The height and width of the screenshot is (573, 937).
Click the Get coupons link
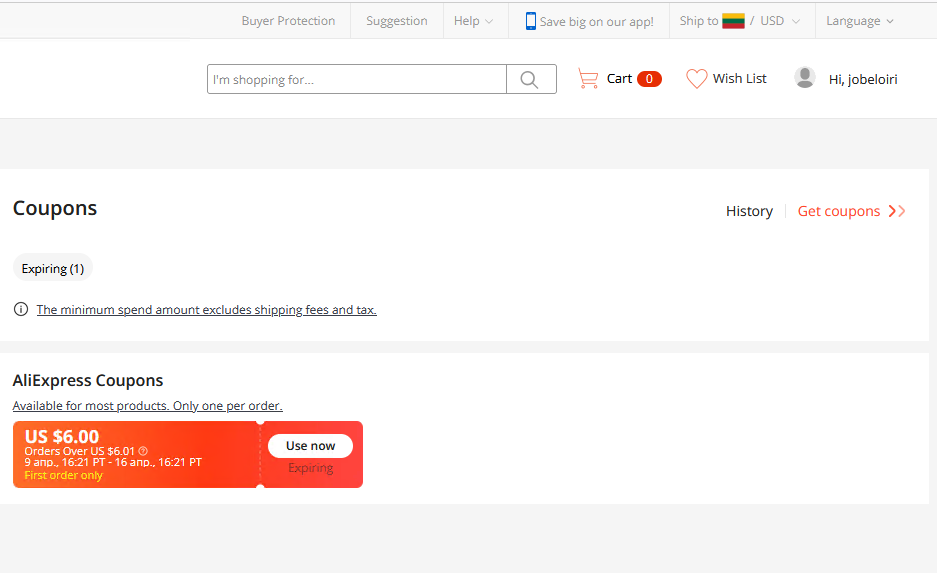coord(838,211)
